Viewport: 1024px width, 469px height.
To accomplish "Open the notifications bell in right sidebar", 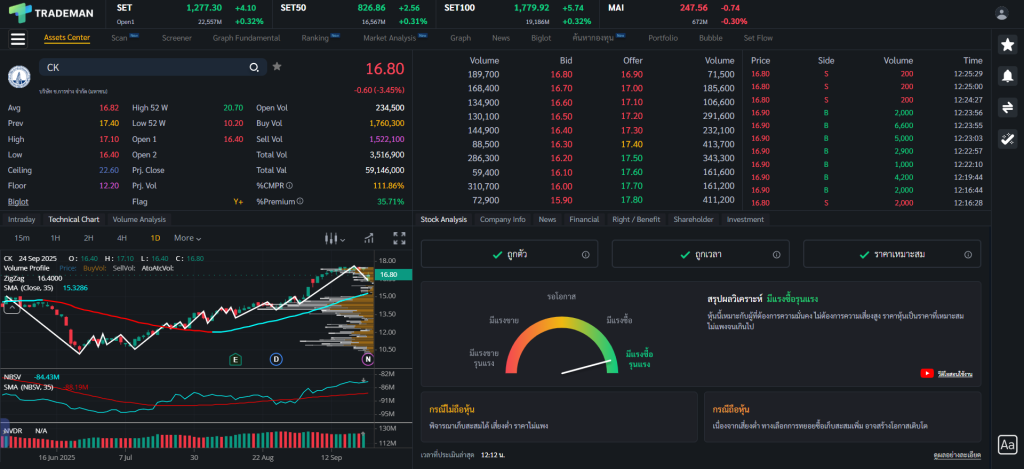I will click(1008, 75).
